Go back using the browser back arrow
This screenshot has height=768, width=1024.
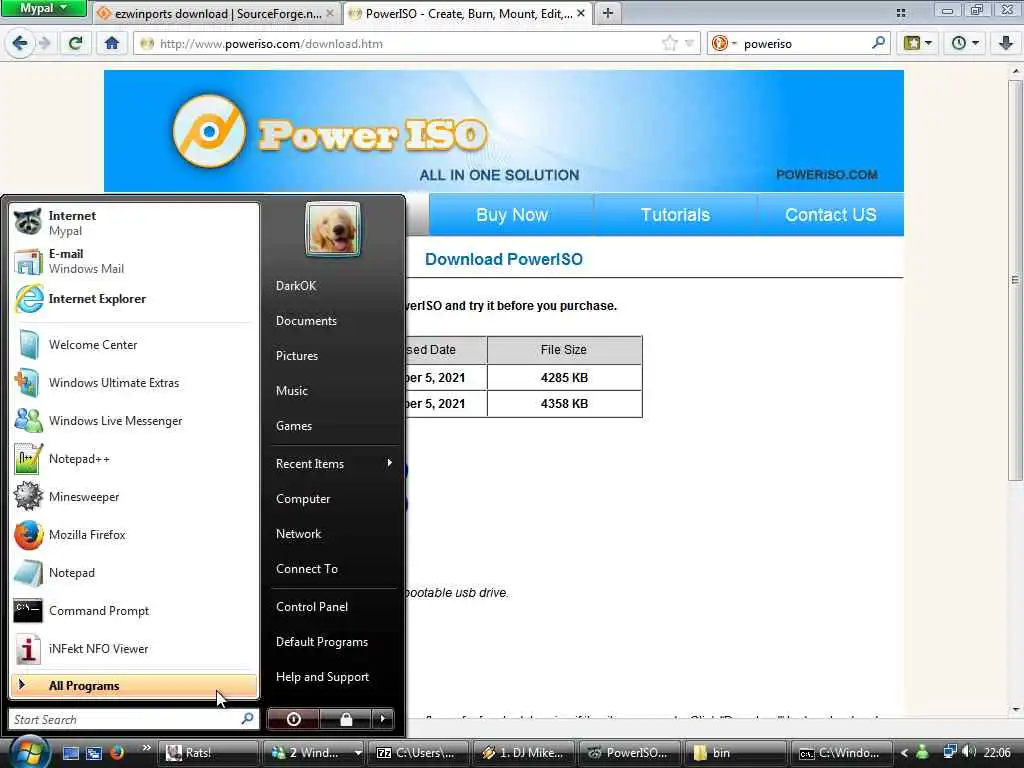click(20, 43)
